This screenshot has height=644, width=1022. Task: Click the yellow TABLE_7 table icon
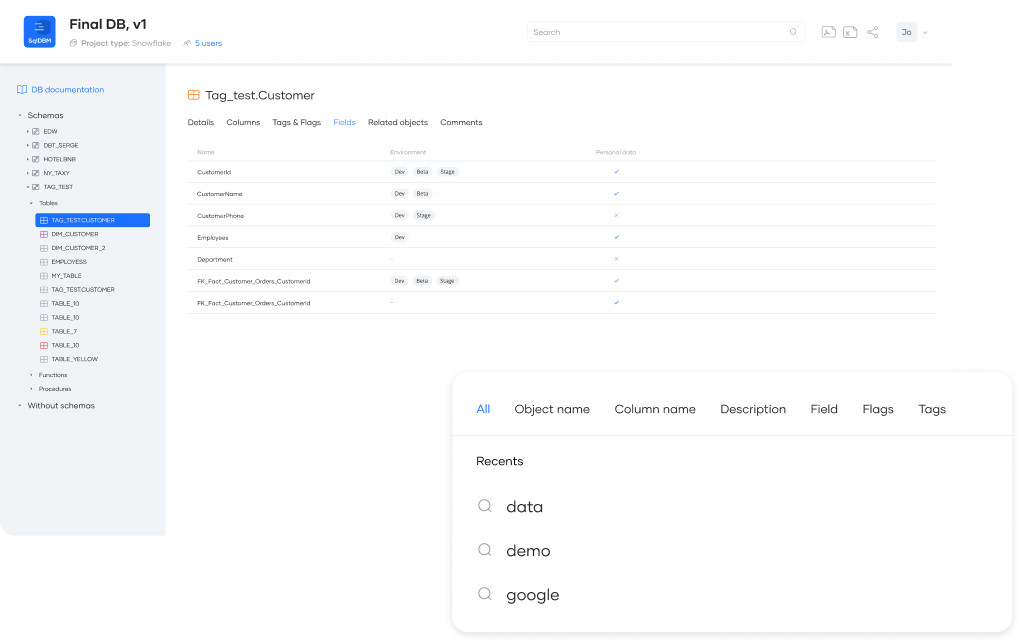(44, 331)
